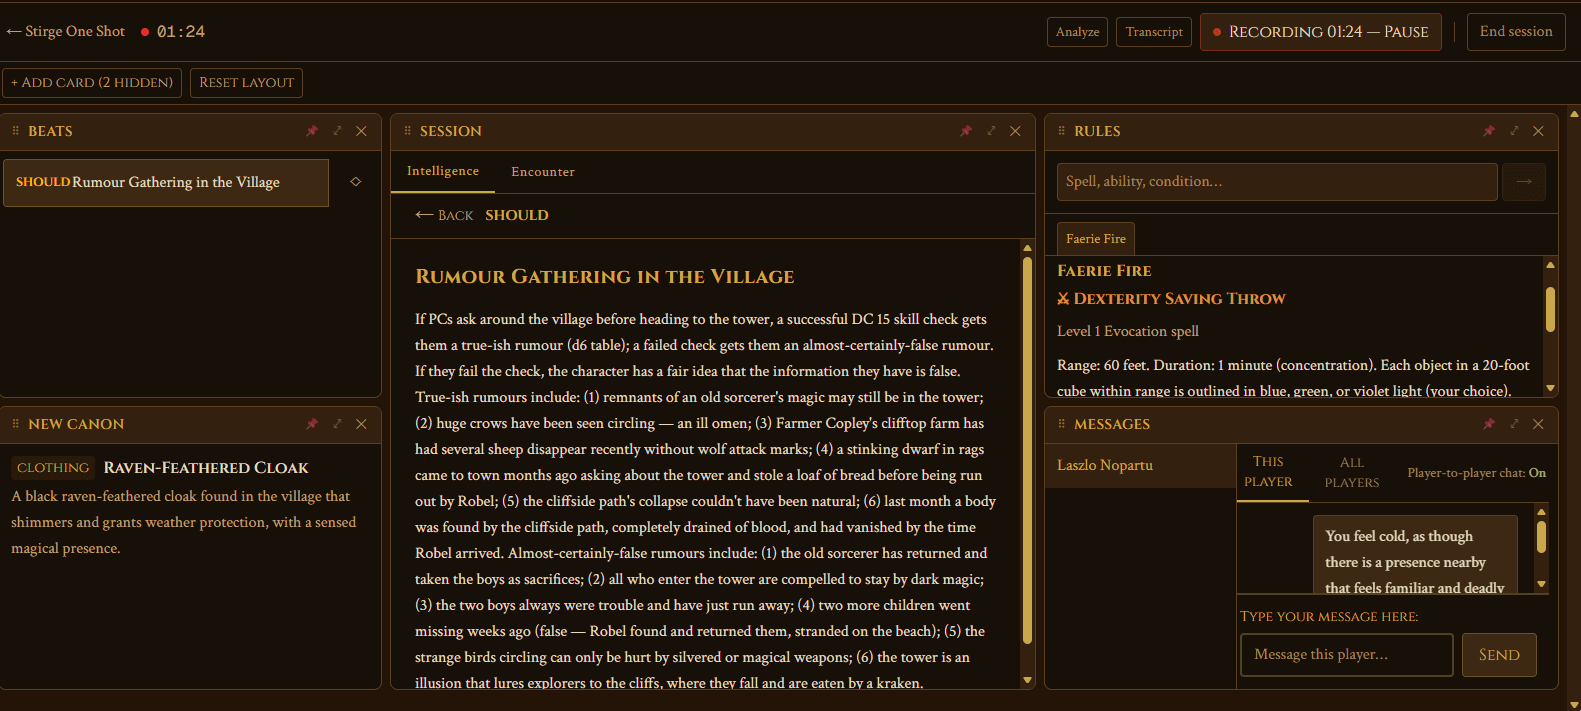Send the message to this player

[x=1499, y=655]
